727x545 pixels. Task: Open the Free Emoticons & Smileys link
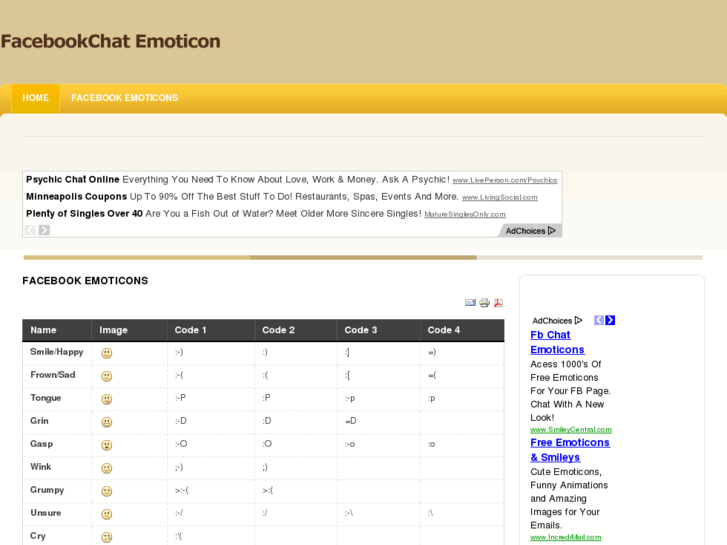(570, 450)
